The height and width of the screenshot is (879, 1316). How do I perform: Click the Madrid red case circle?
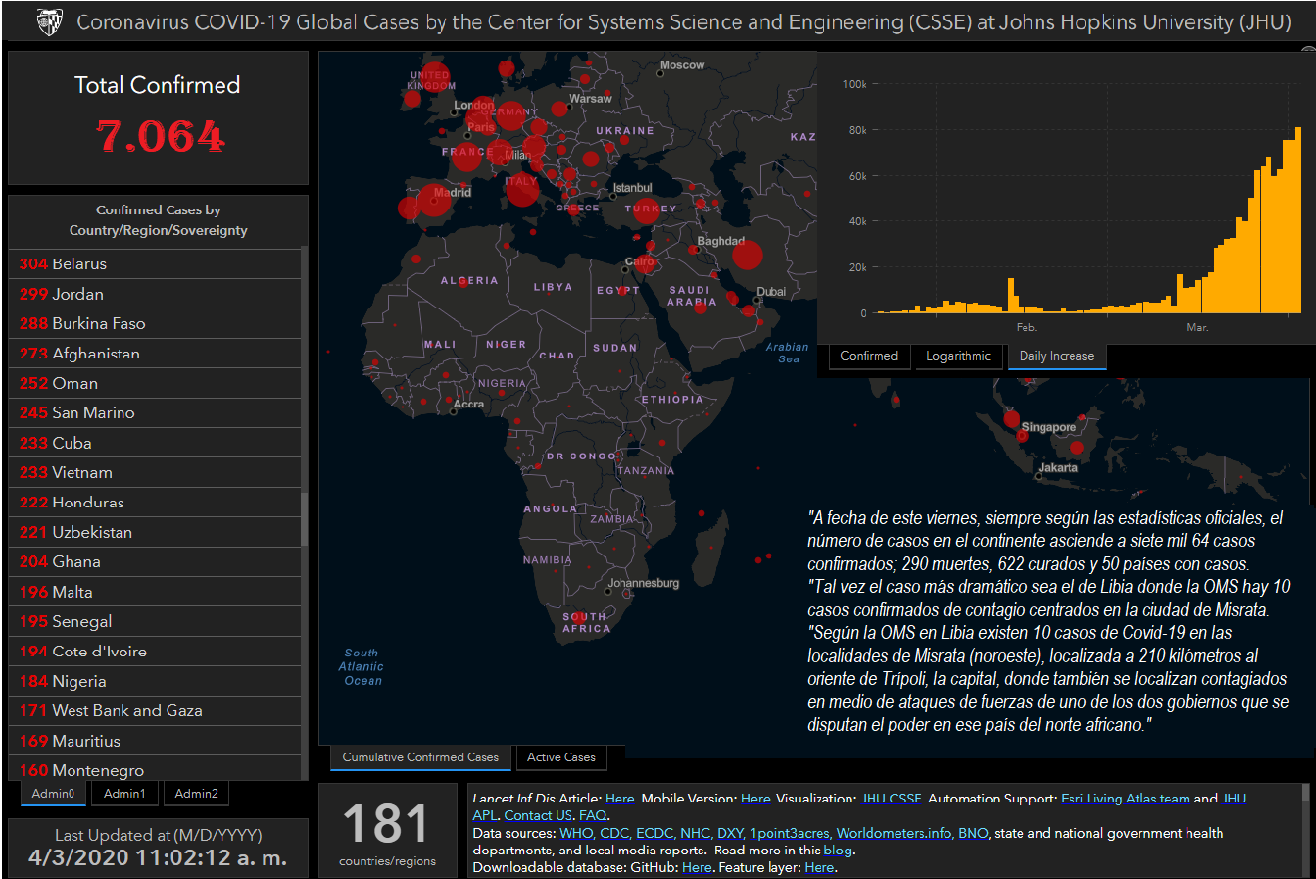(433, 201)
